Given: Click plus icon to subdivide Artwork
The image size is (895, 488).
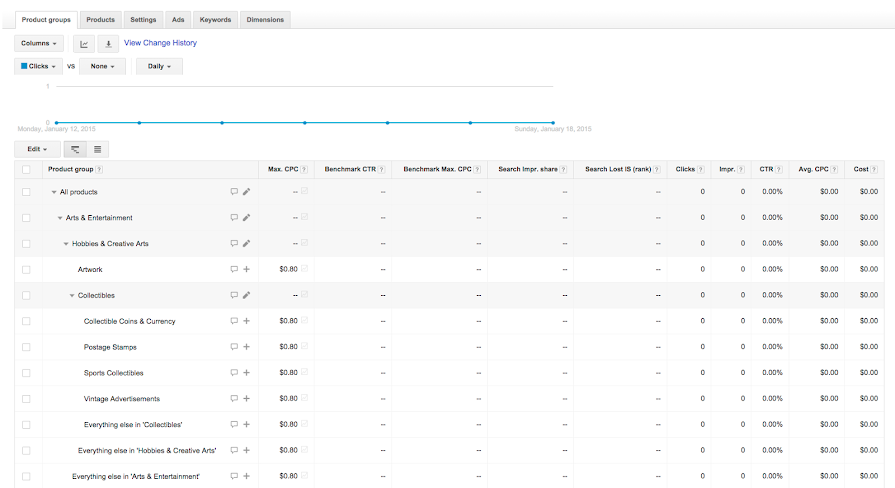Looking at the screenshot, I should (246, 269).
